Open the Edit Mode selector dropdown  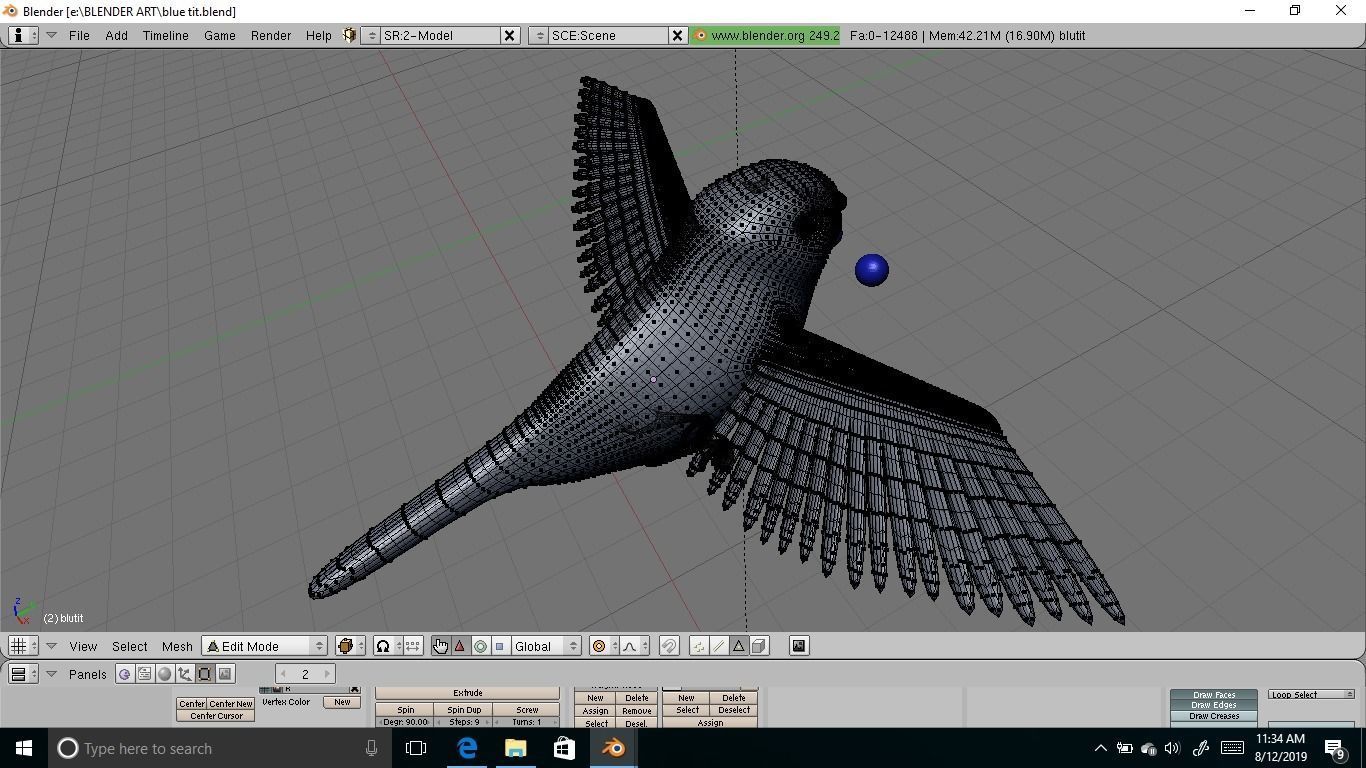[x=265, y=646]
